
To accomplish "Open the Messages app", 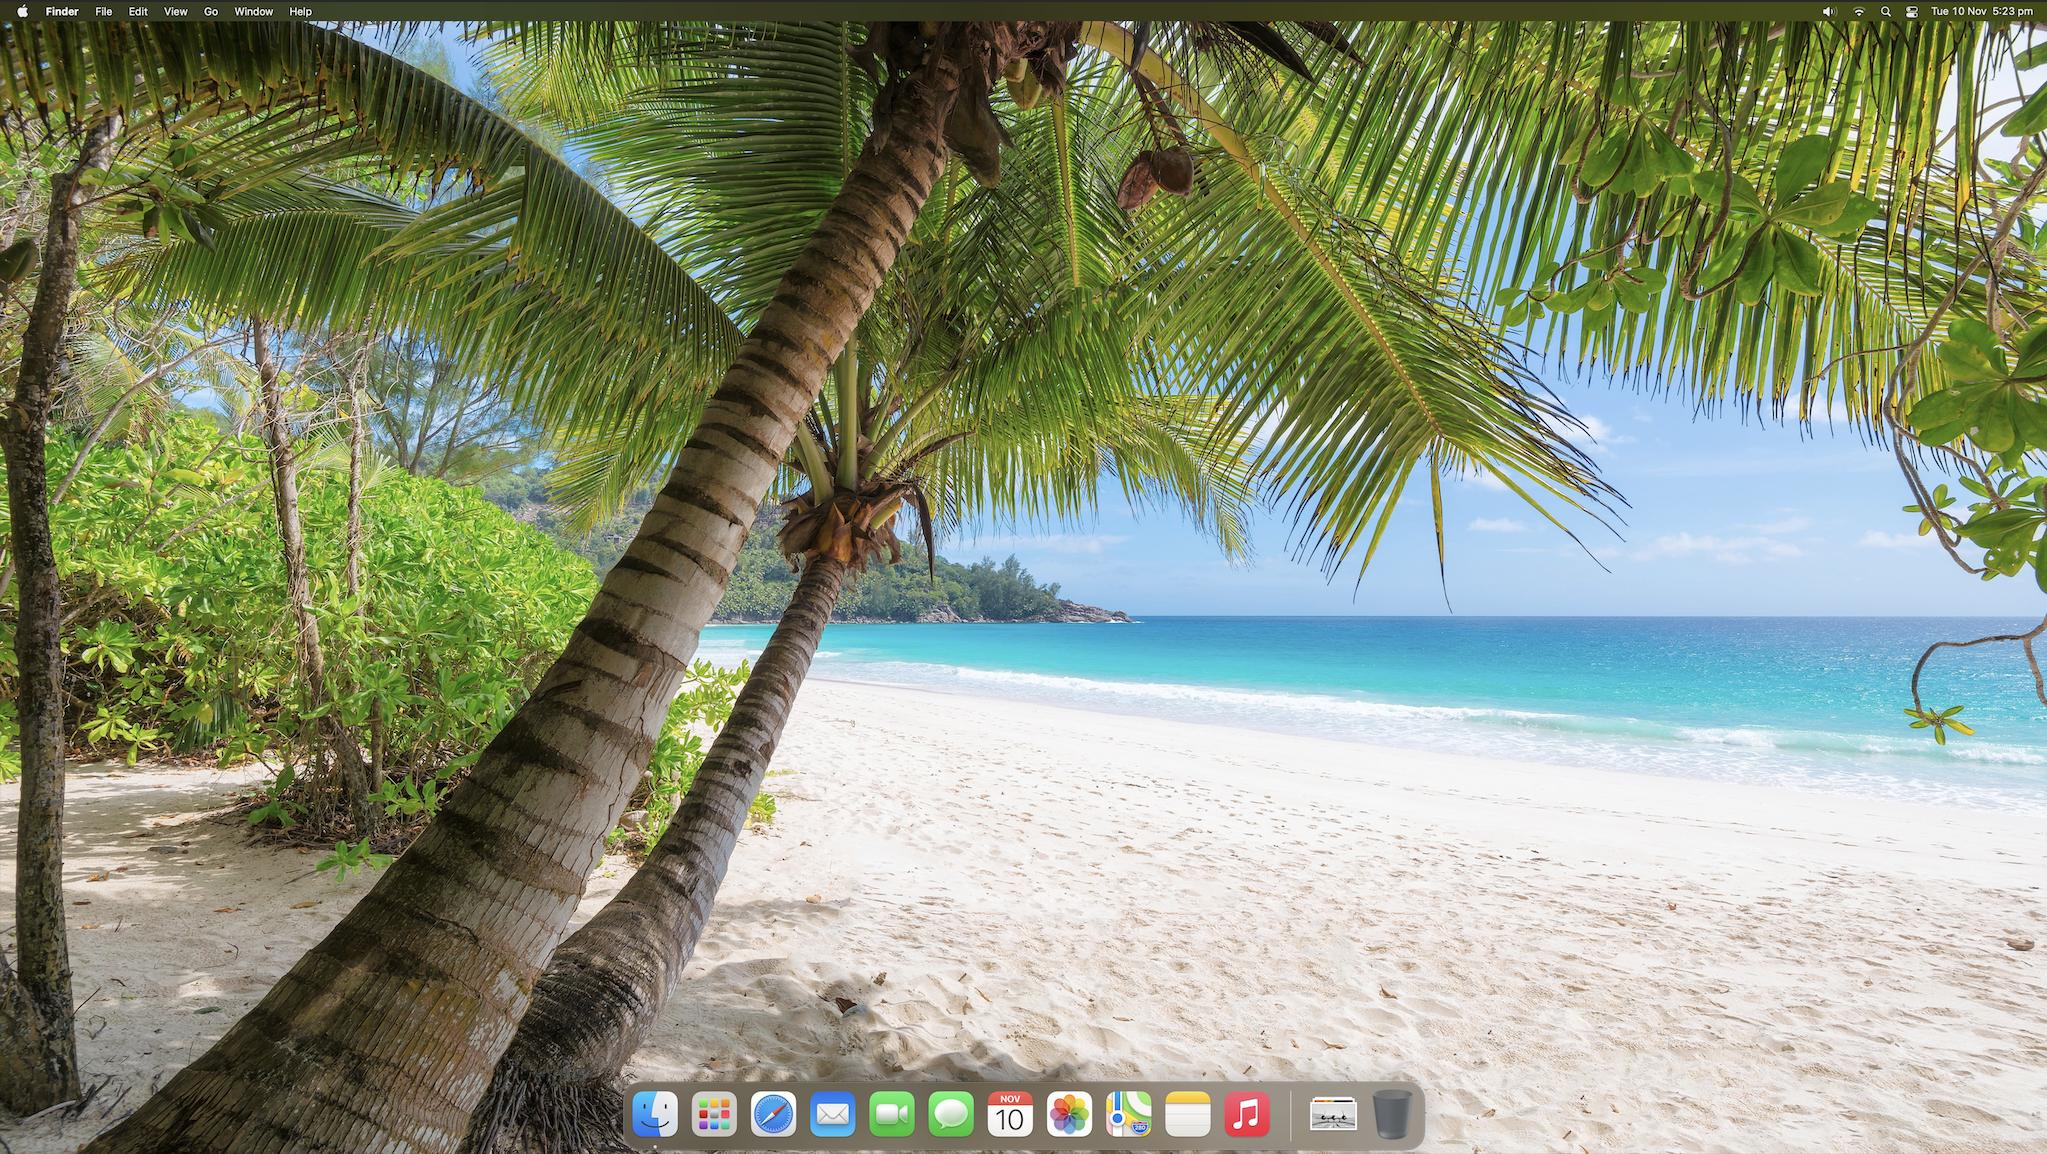I will click(x=950, y=1114).
